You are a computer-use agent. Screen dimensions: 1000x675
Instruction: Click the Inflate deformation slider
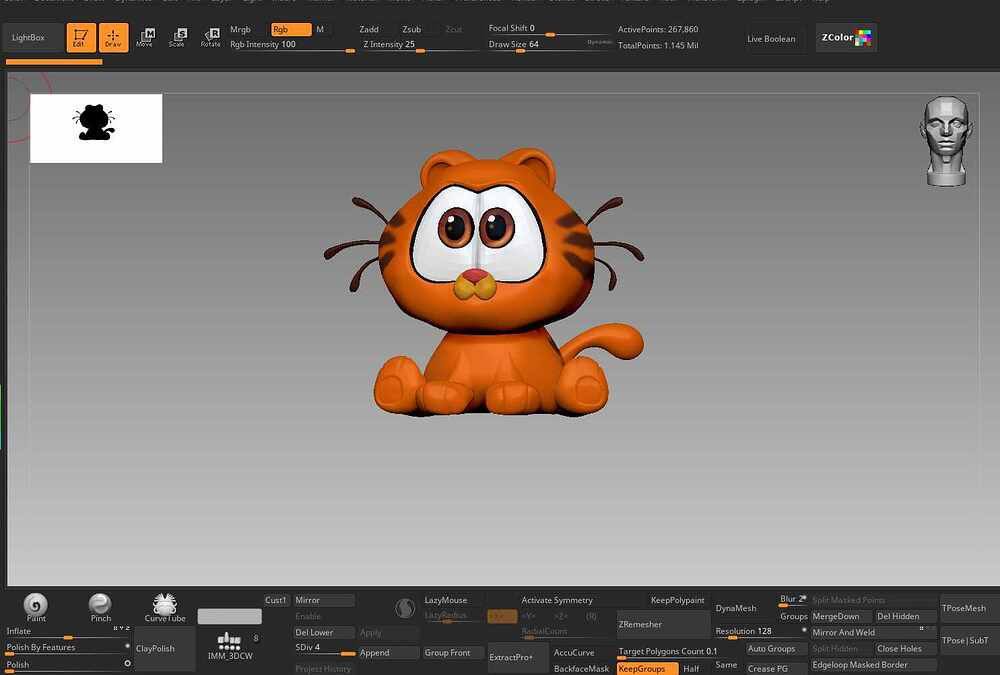pyautogui.click(x=68, y=632)
